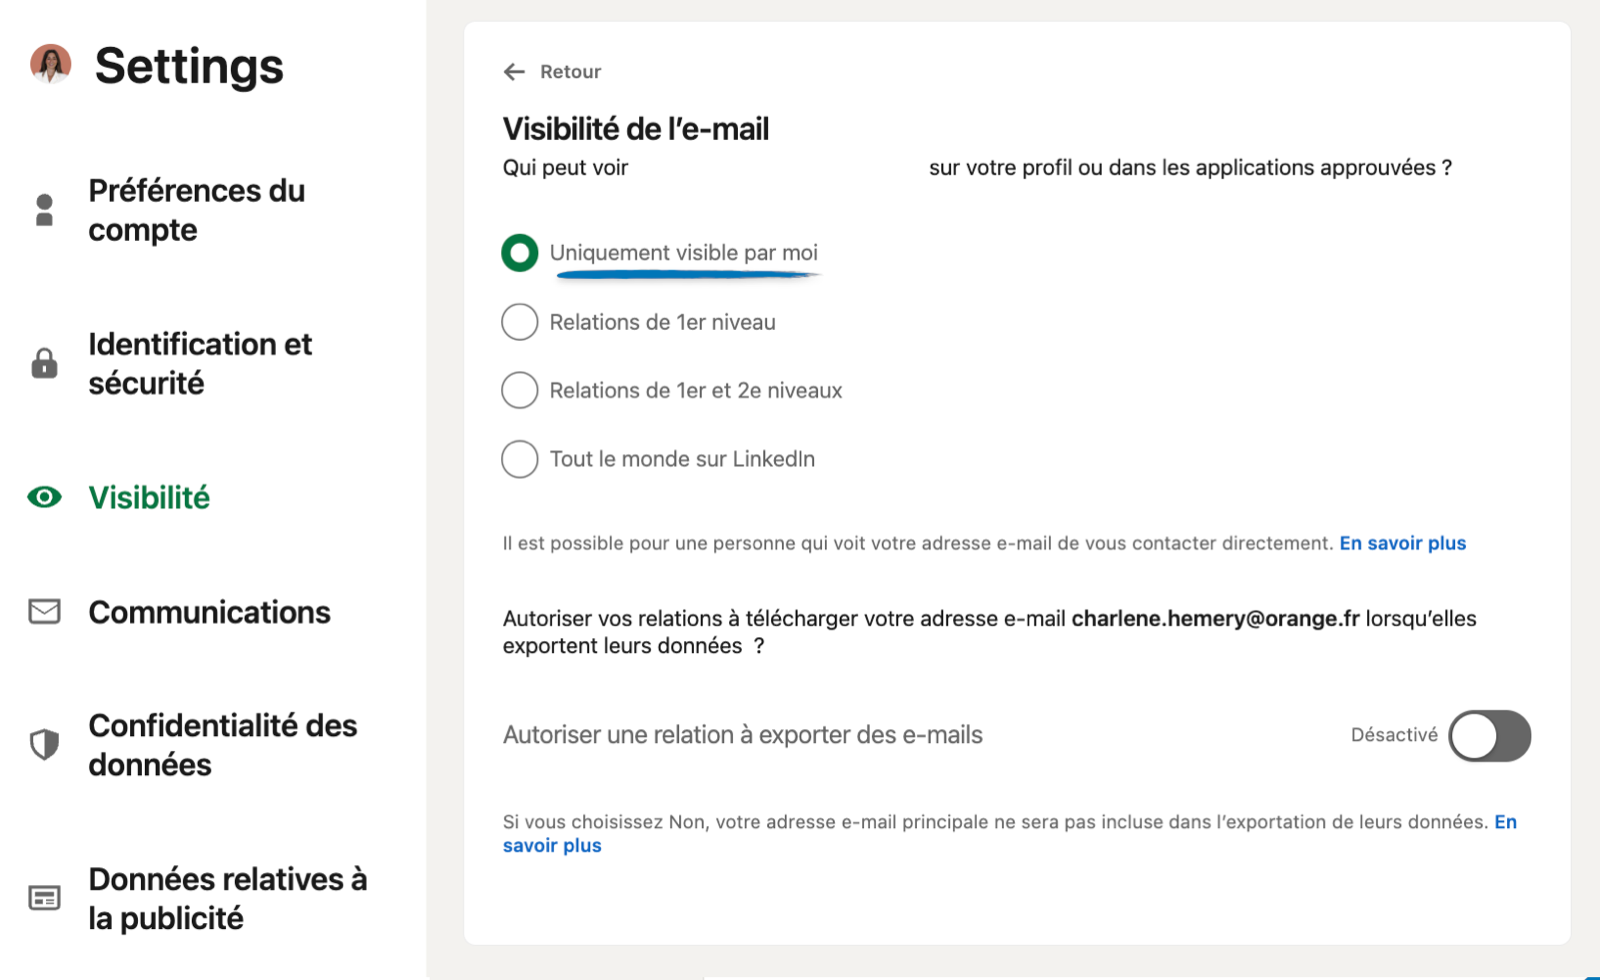Click the person icon for Préférences du compte
This screenshot has width=1600, height=980.
(x=44, y=210)
